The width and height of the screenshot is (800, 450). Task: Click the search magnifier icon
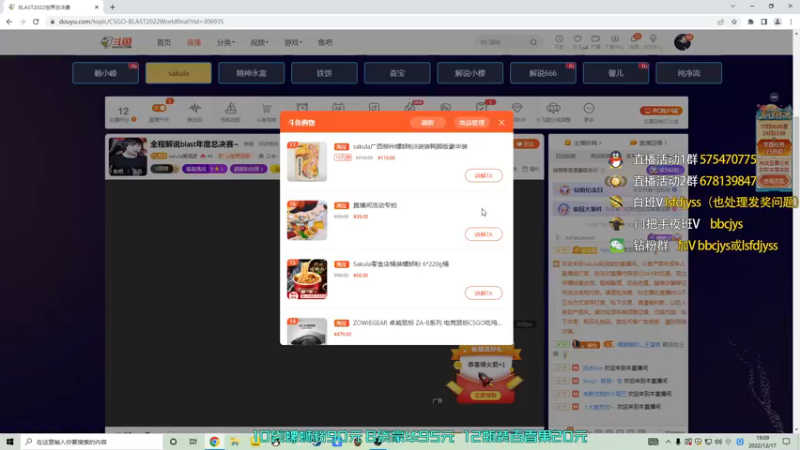(533, 42)
